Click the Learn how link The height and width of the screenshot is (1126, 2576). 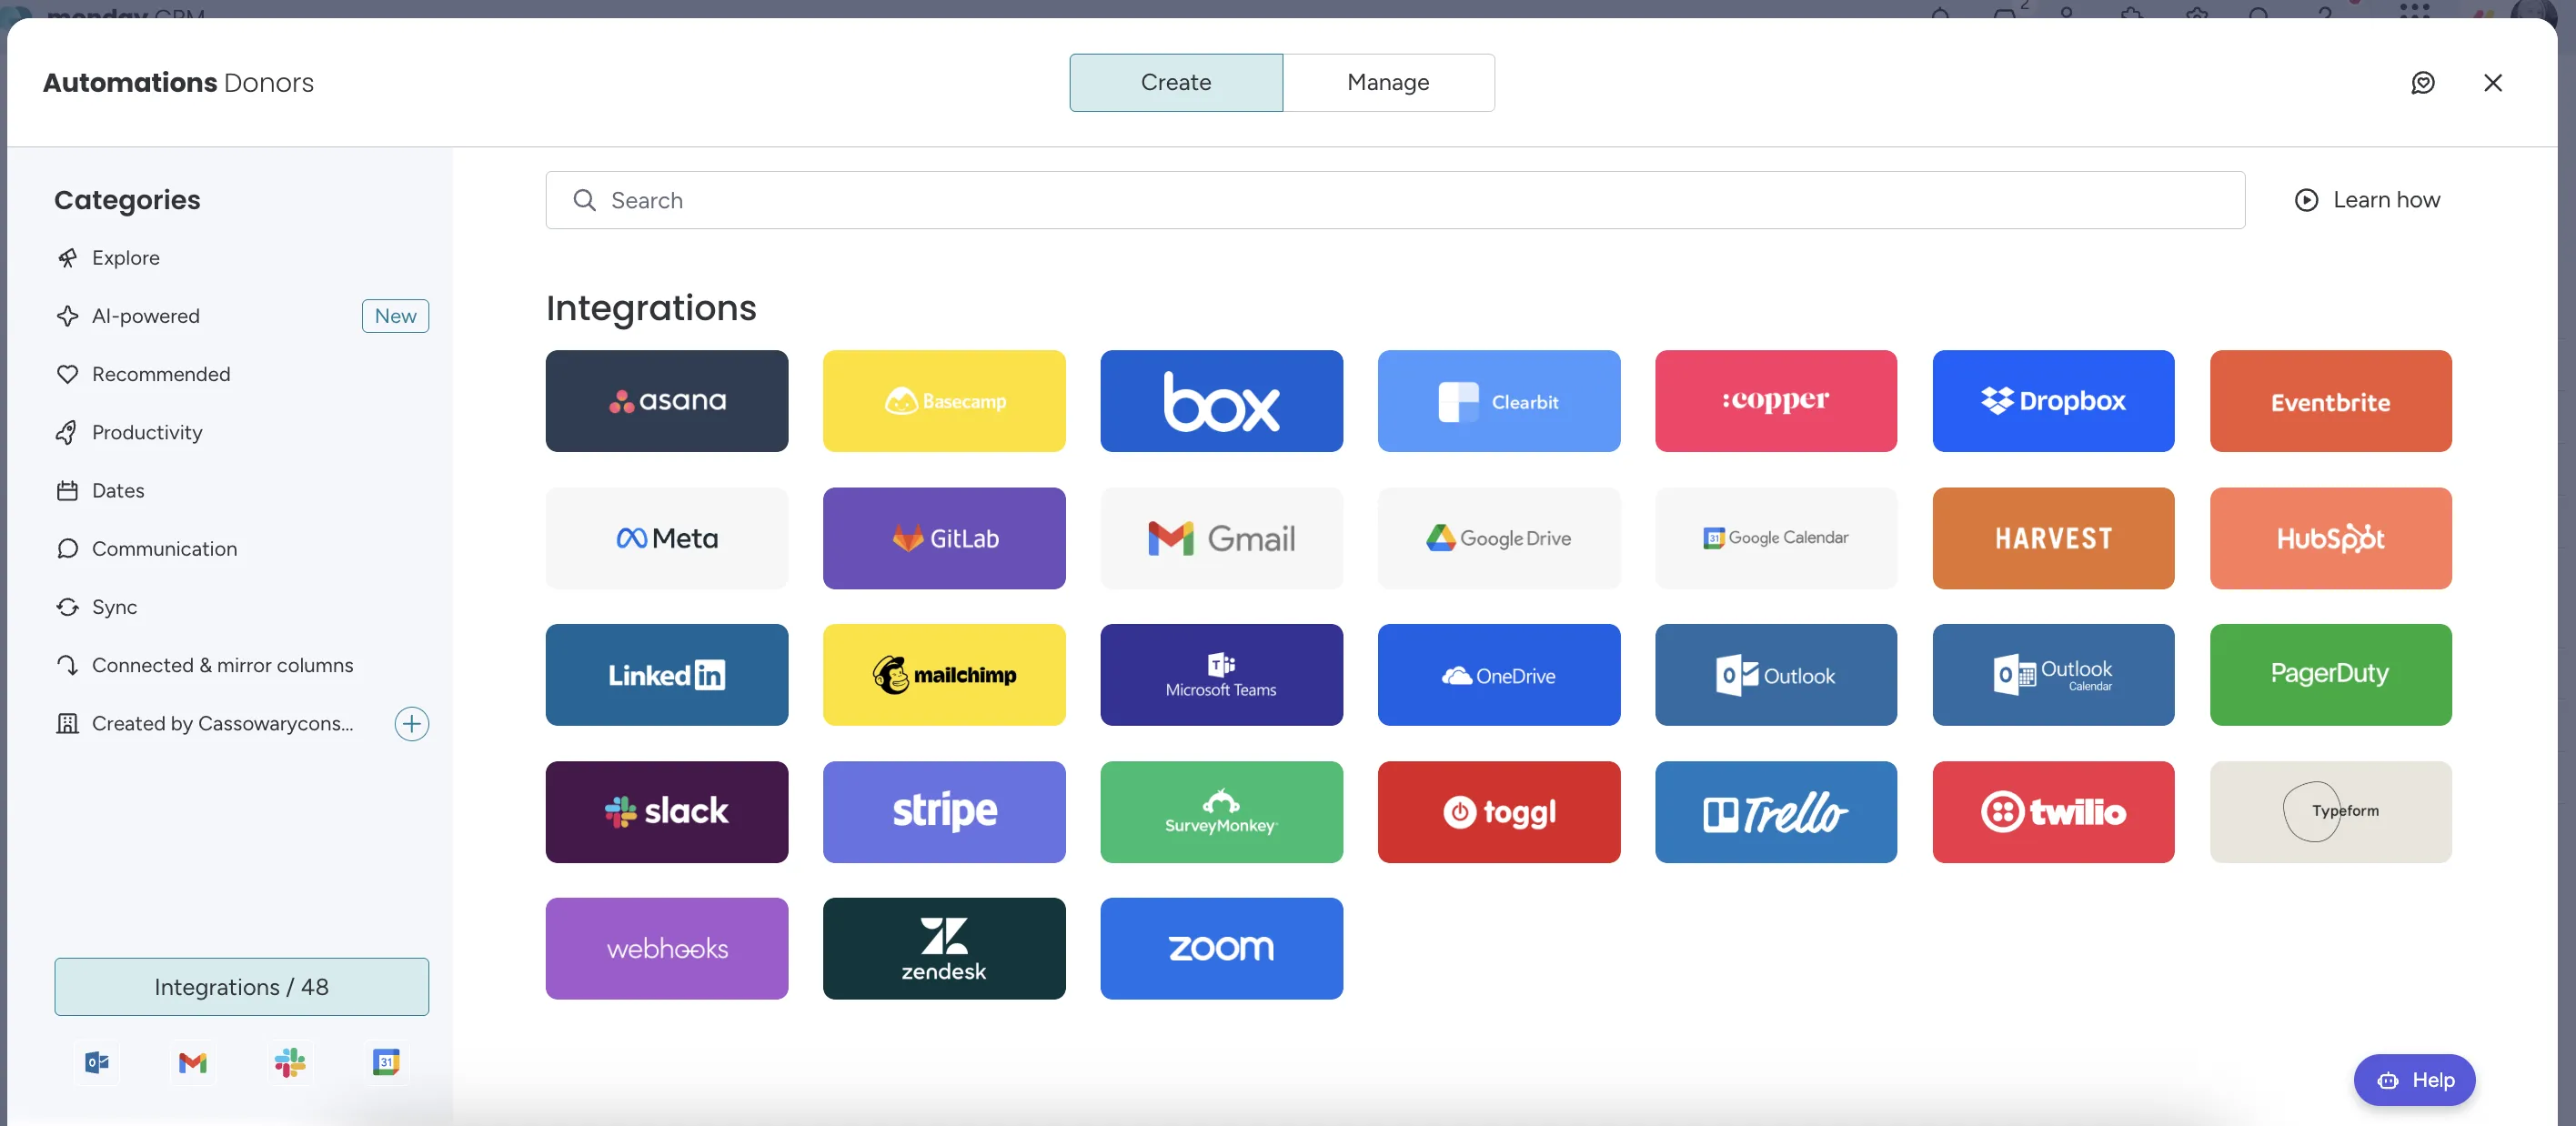click(x=2367, y=200)
